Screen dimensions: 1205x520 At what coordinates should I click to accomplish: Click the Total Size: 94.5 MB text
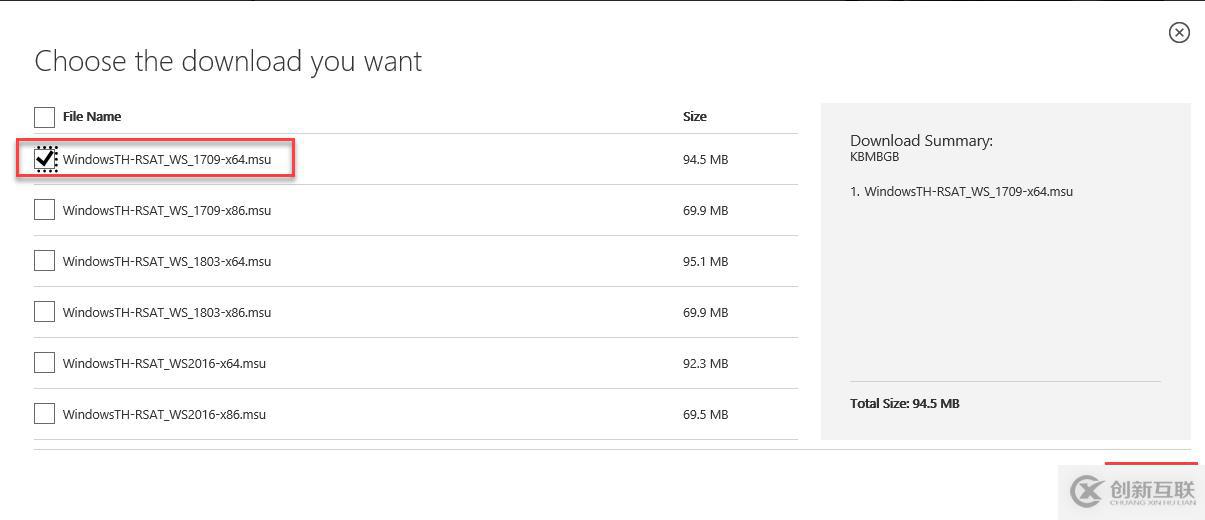[905, 403]
